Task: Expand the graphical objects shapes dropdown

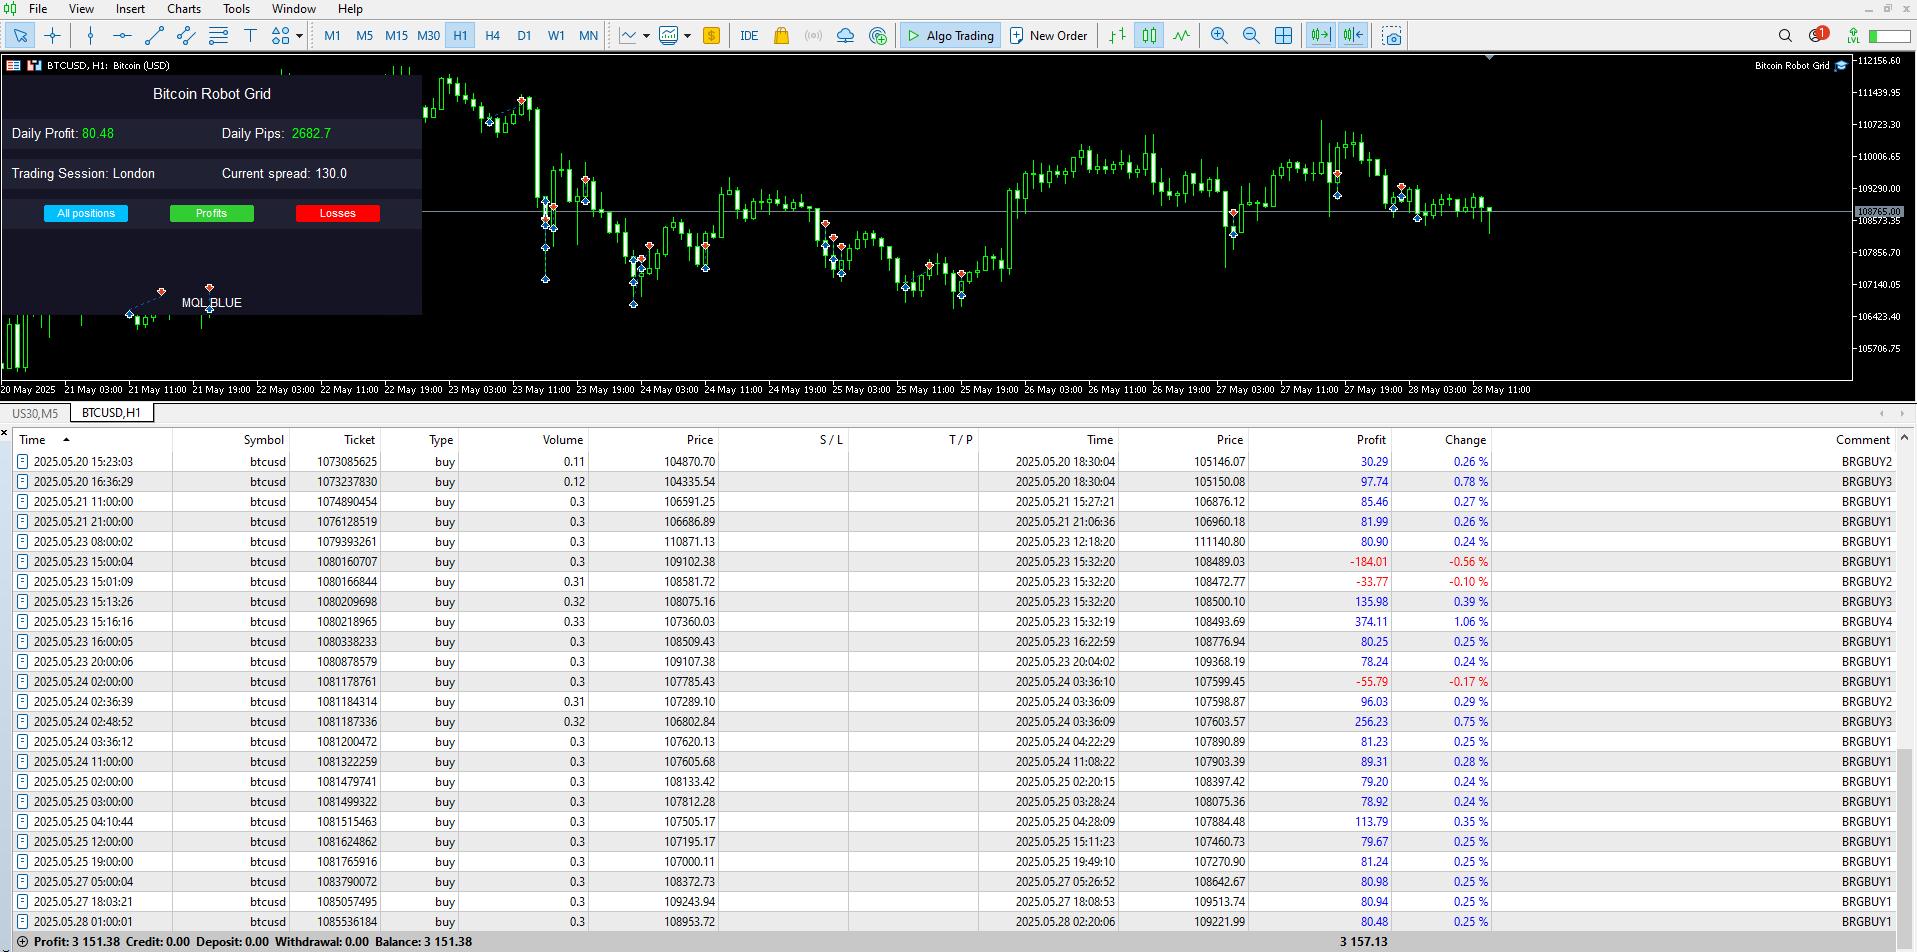Action: (299, 36)
